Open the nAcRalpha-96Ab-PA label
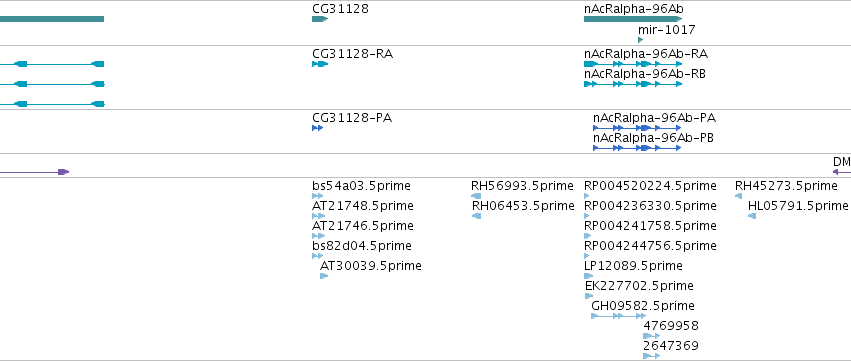 click(654, 118)
